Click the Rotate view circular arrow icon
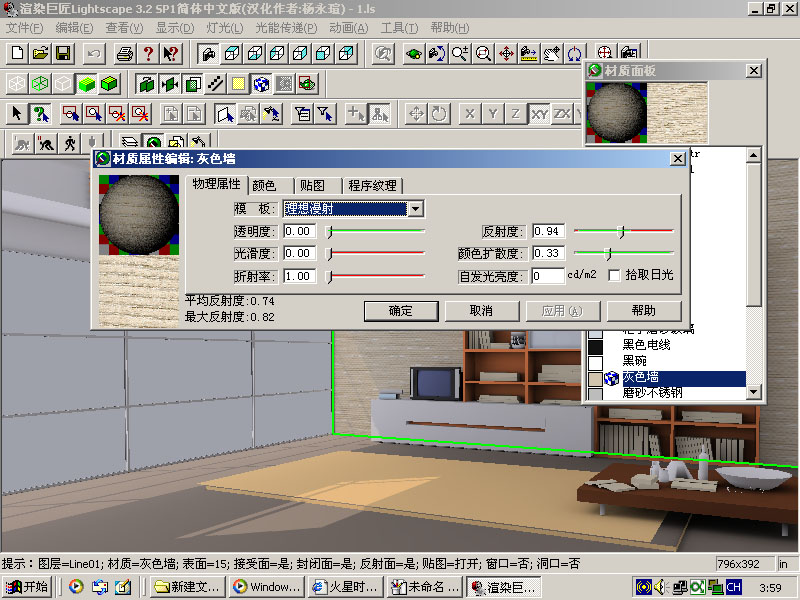 (x=574, y=53)
